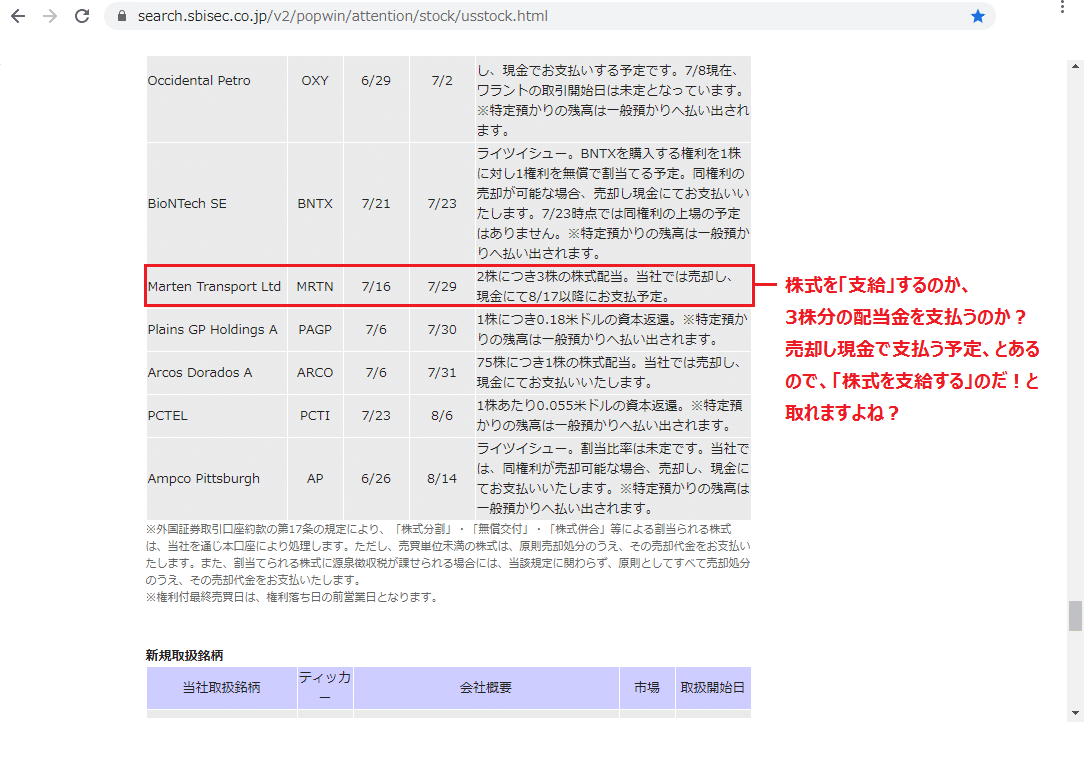Screen dimensions: 1088x772
Task: Click the 8/6 date in PCTI row
Action: [x=442, y=415]
